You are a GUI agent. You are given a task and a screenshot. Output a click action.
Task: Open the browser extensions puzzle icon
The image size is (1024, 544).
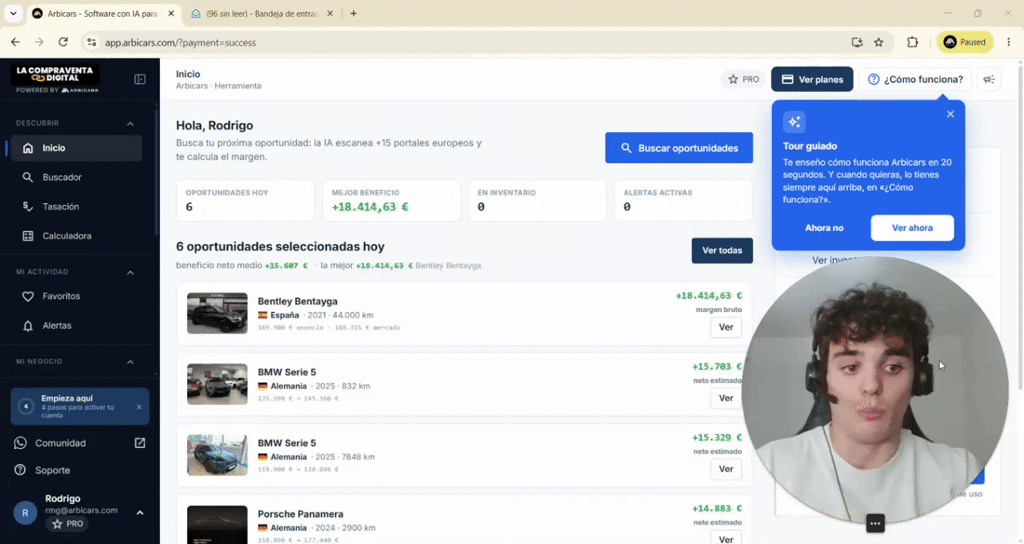coord(912,42)
